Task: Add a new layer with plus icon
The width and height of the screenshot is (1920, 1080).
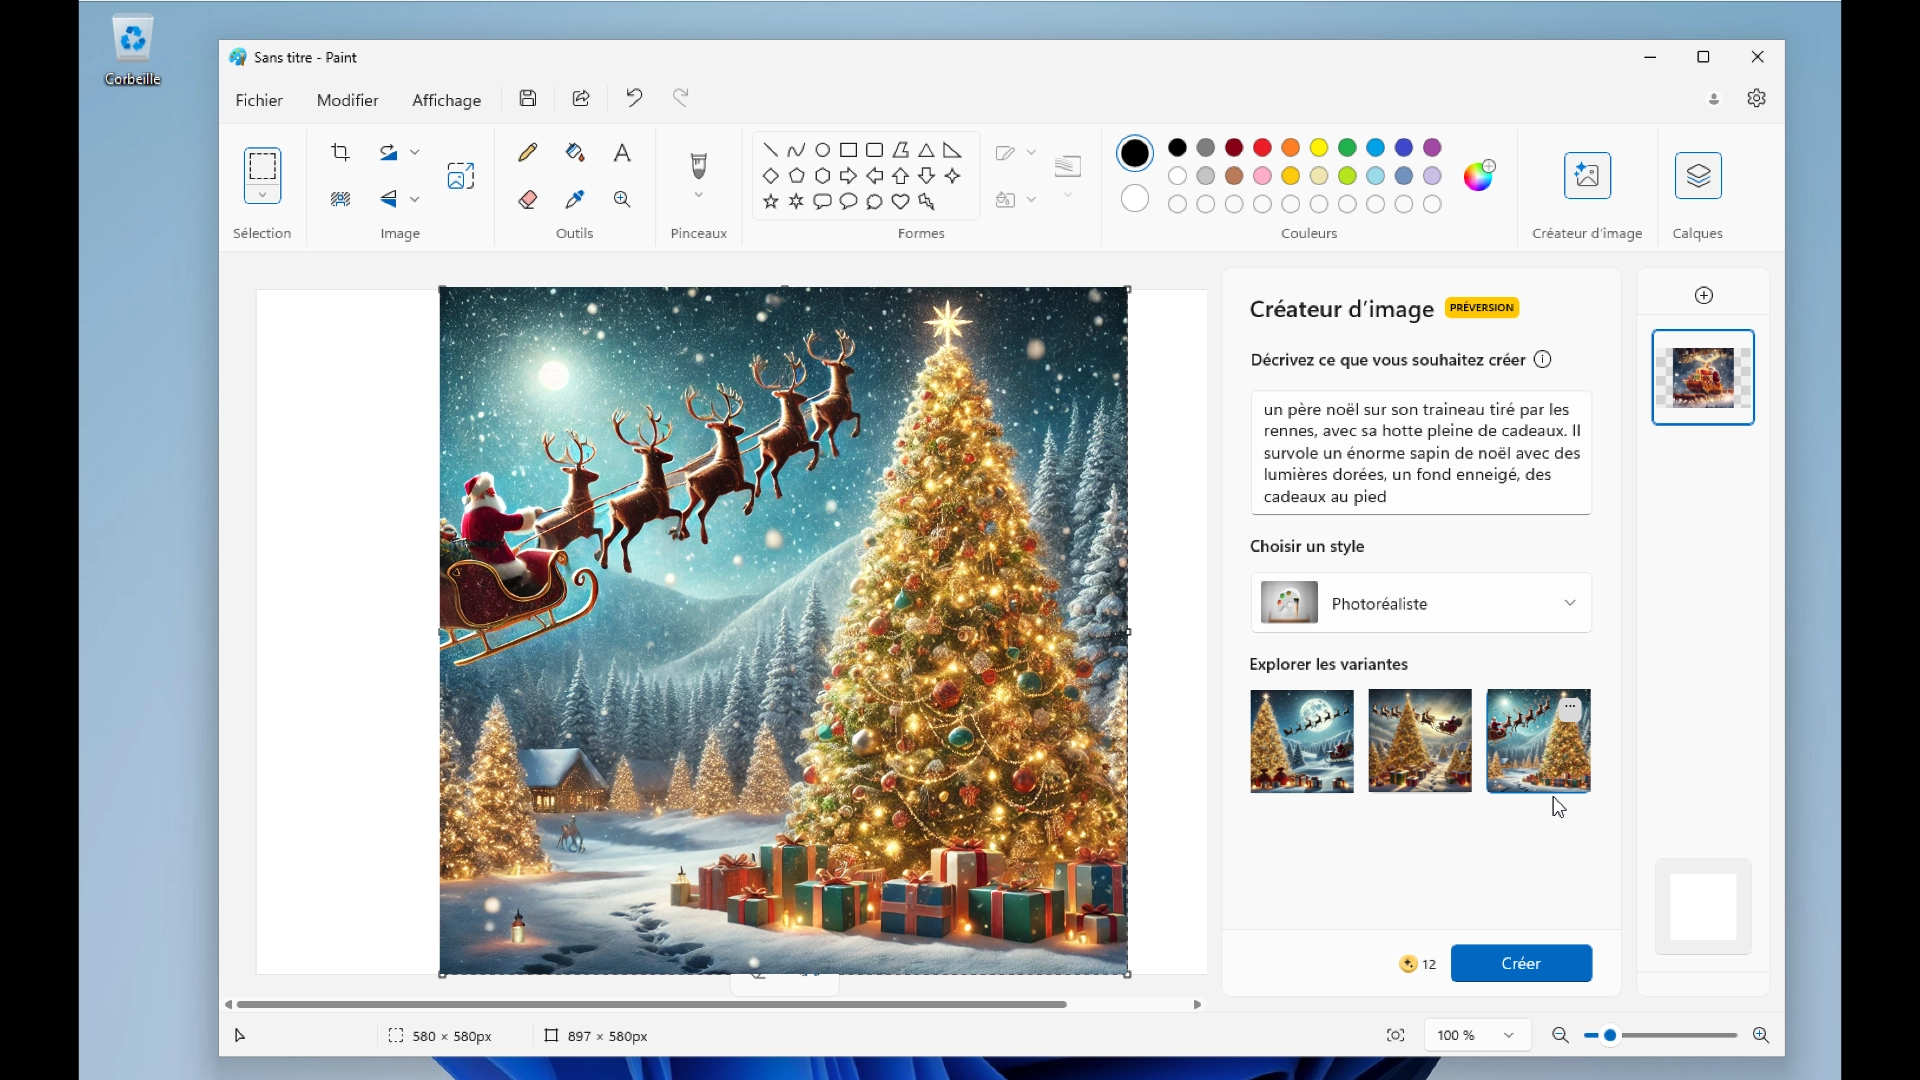Action: (1704, 295)
